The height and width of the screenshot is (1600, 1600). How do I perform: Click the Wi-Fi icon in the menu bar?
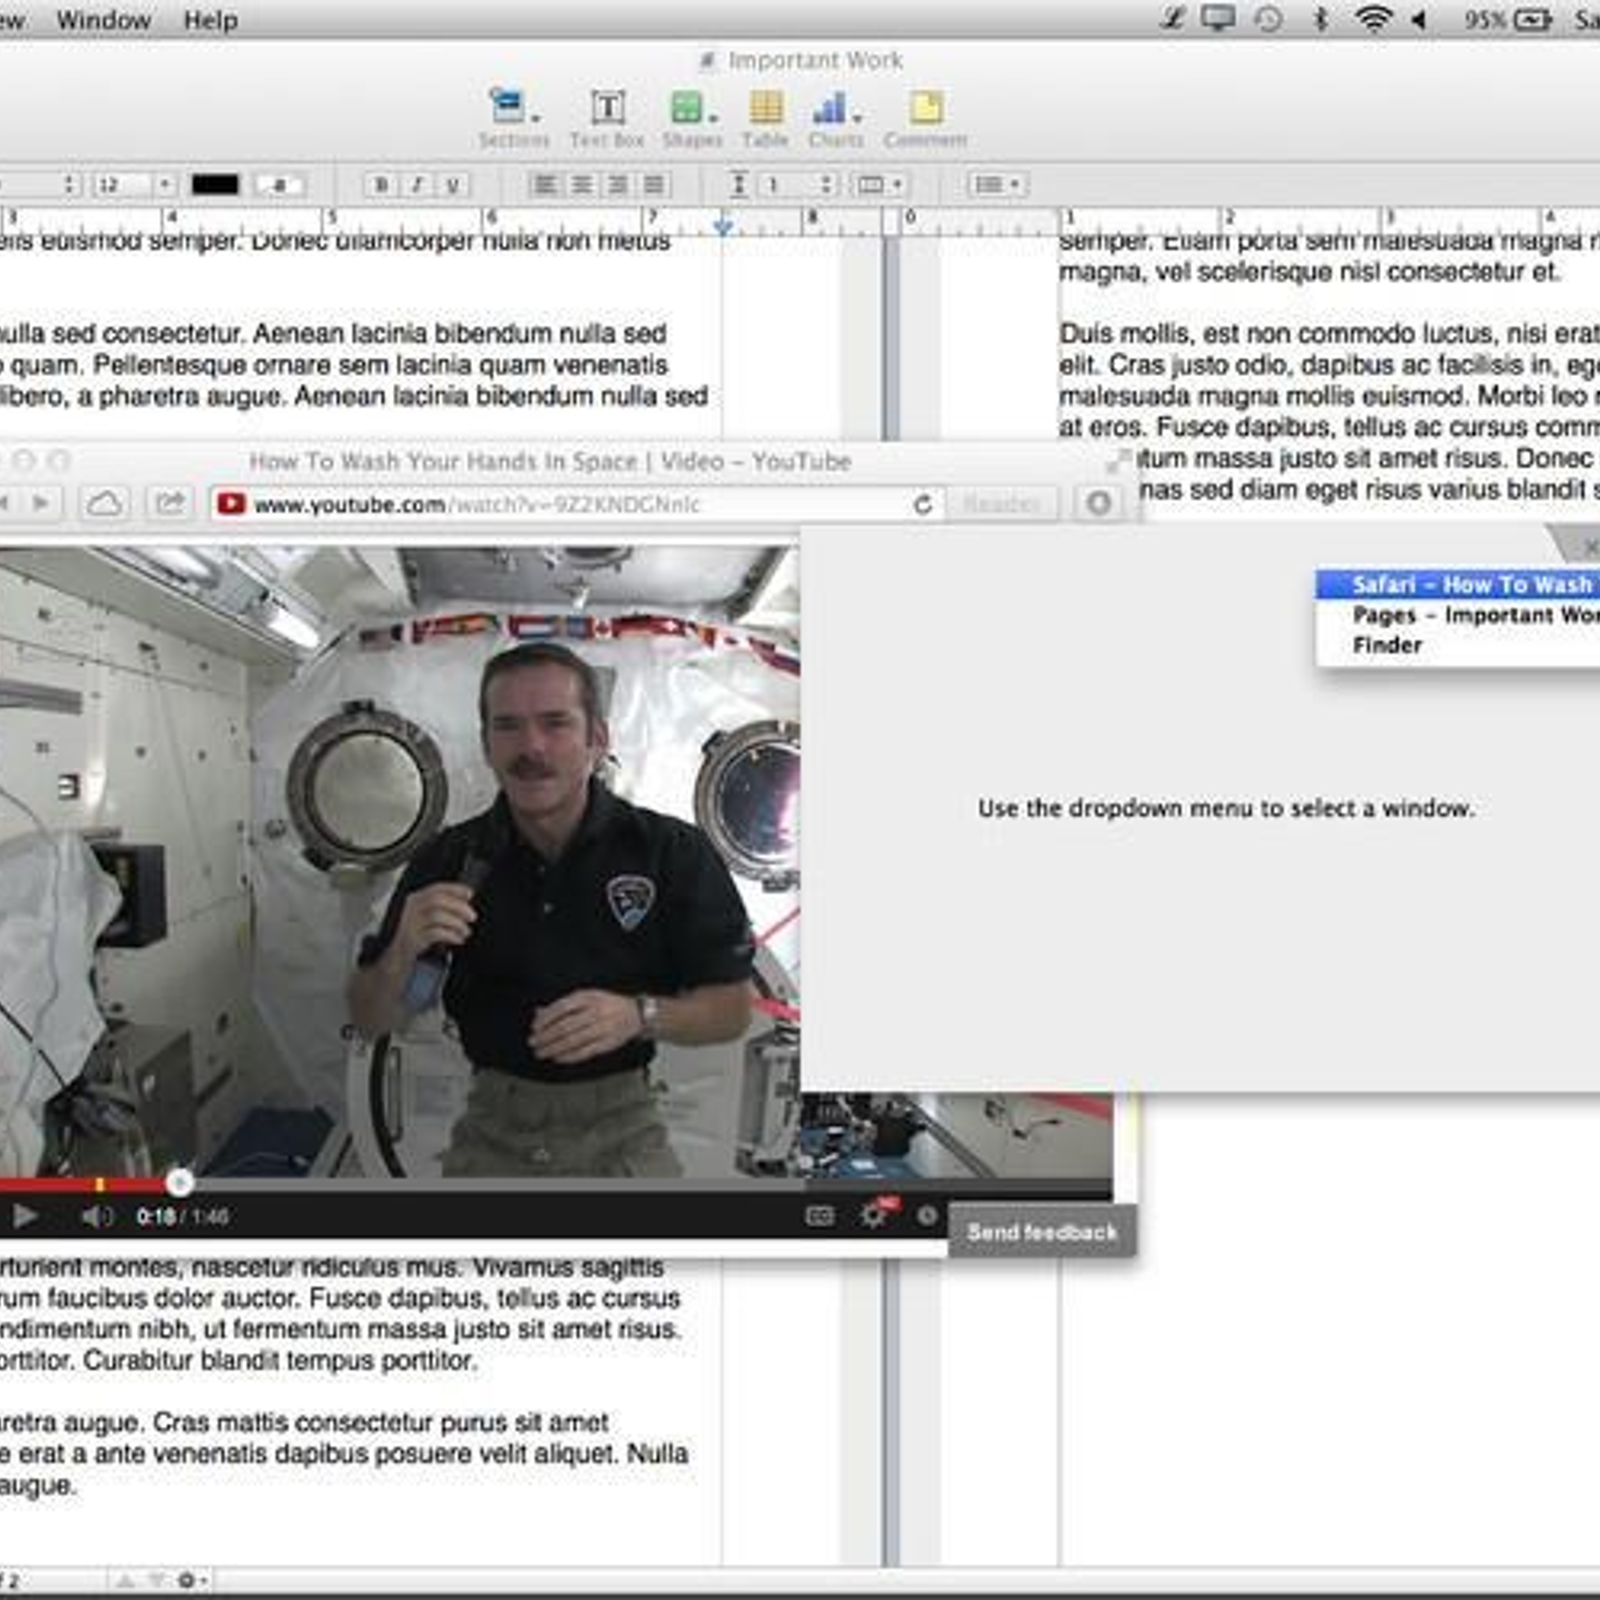coord(1373,19)
